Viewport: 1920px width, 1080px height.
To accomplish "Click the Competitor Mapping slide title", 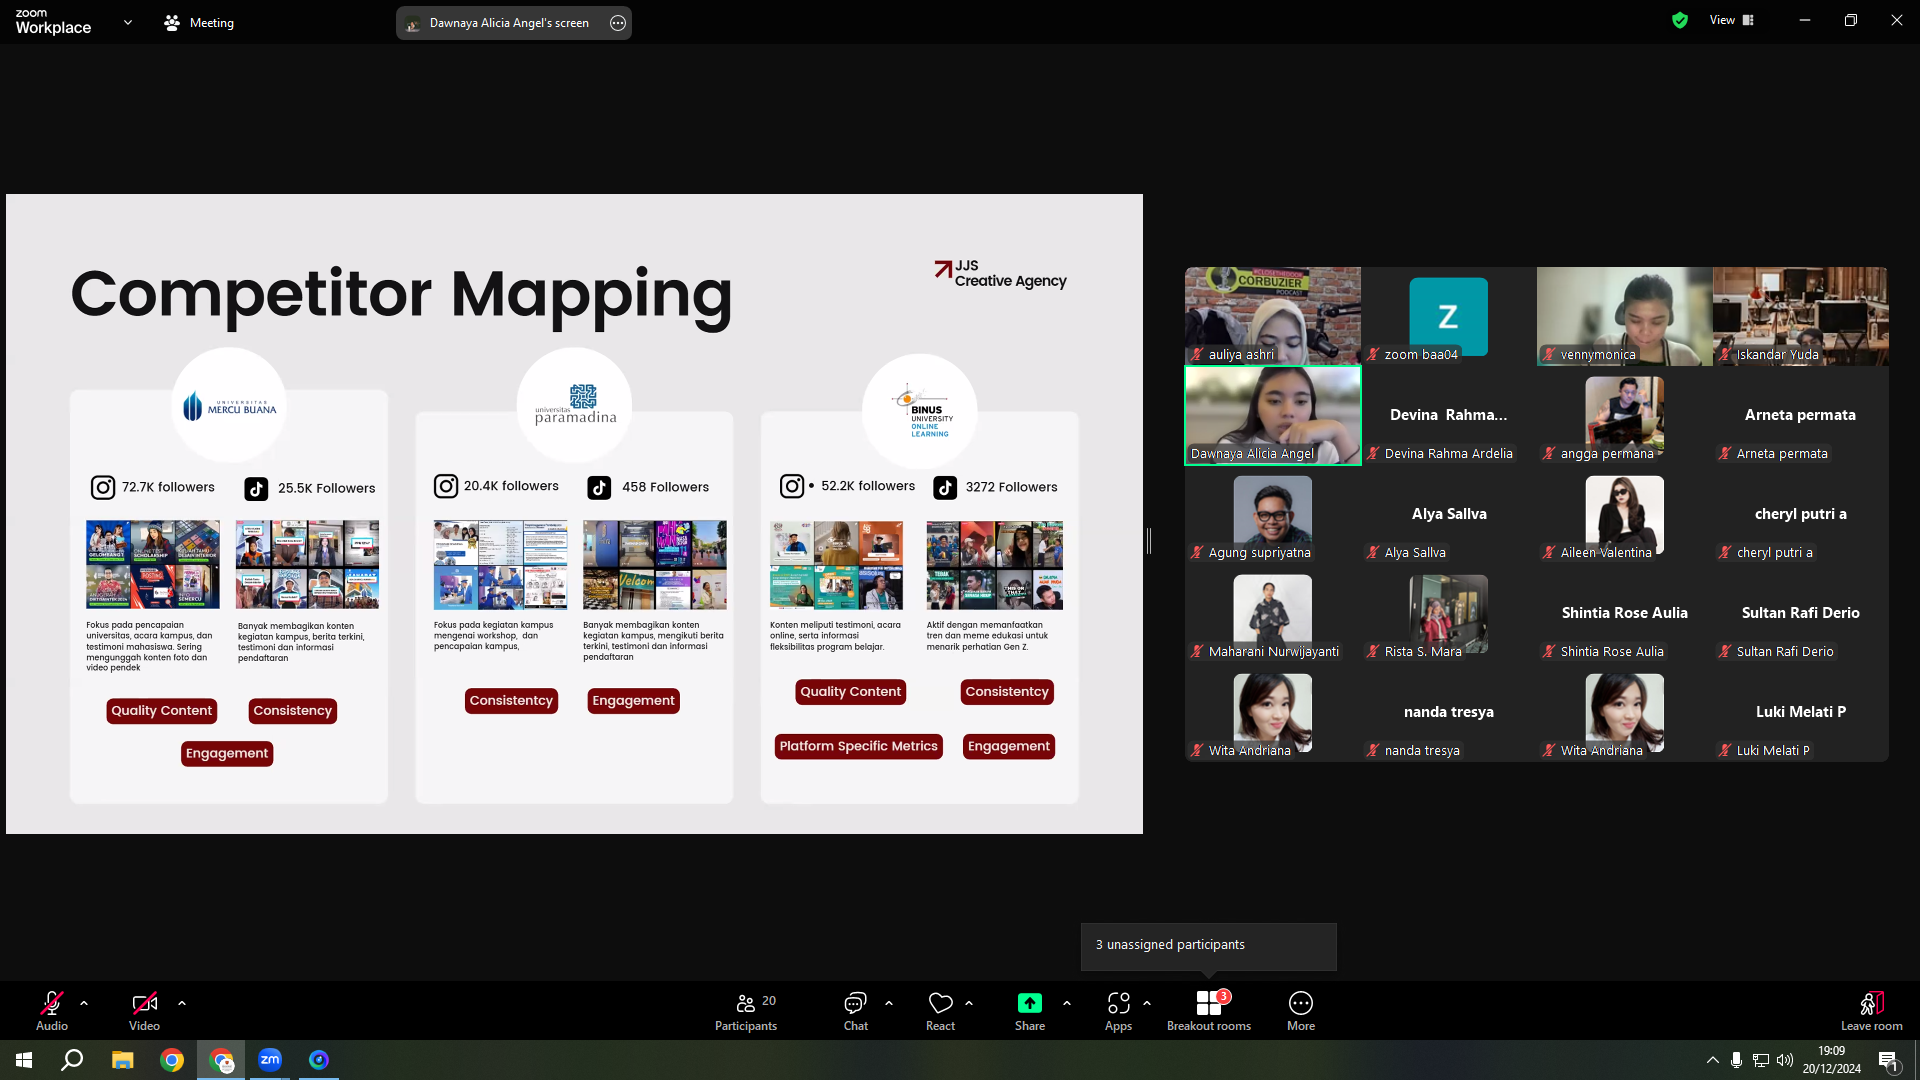I will [401, 295].
